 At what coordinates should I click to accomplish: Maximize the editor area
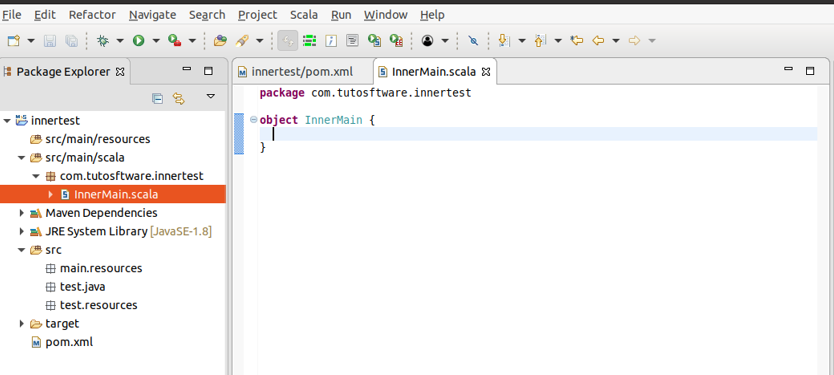(810, 71)
